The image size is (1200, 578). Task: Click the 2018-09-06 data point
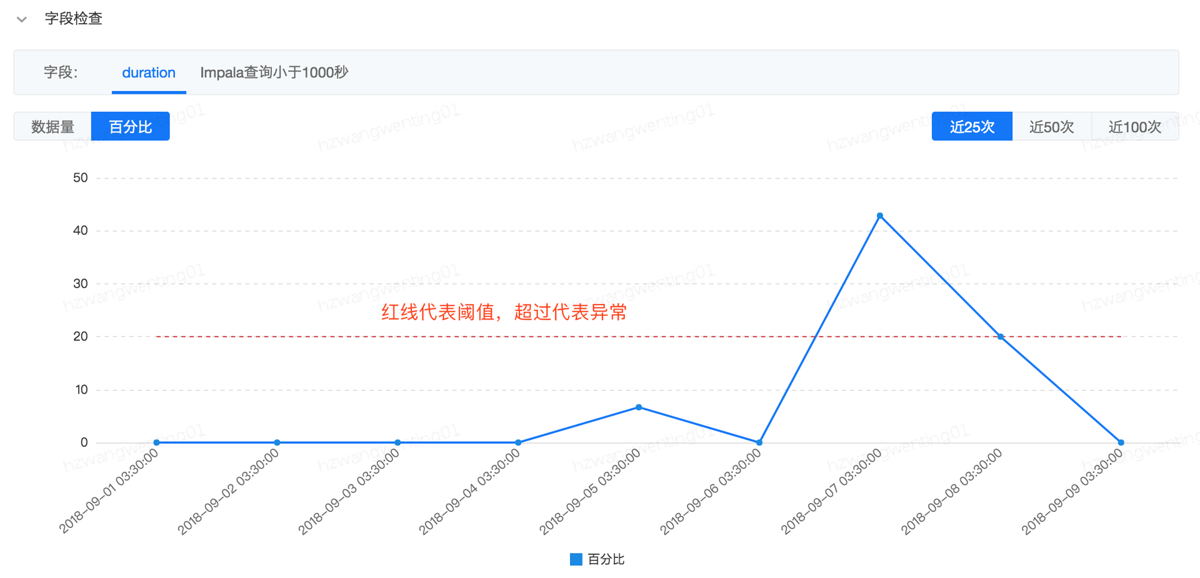tap(760, 442)
